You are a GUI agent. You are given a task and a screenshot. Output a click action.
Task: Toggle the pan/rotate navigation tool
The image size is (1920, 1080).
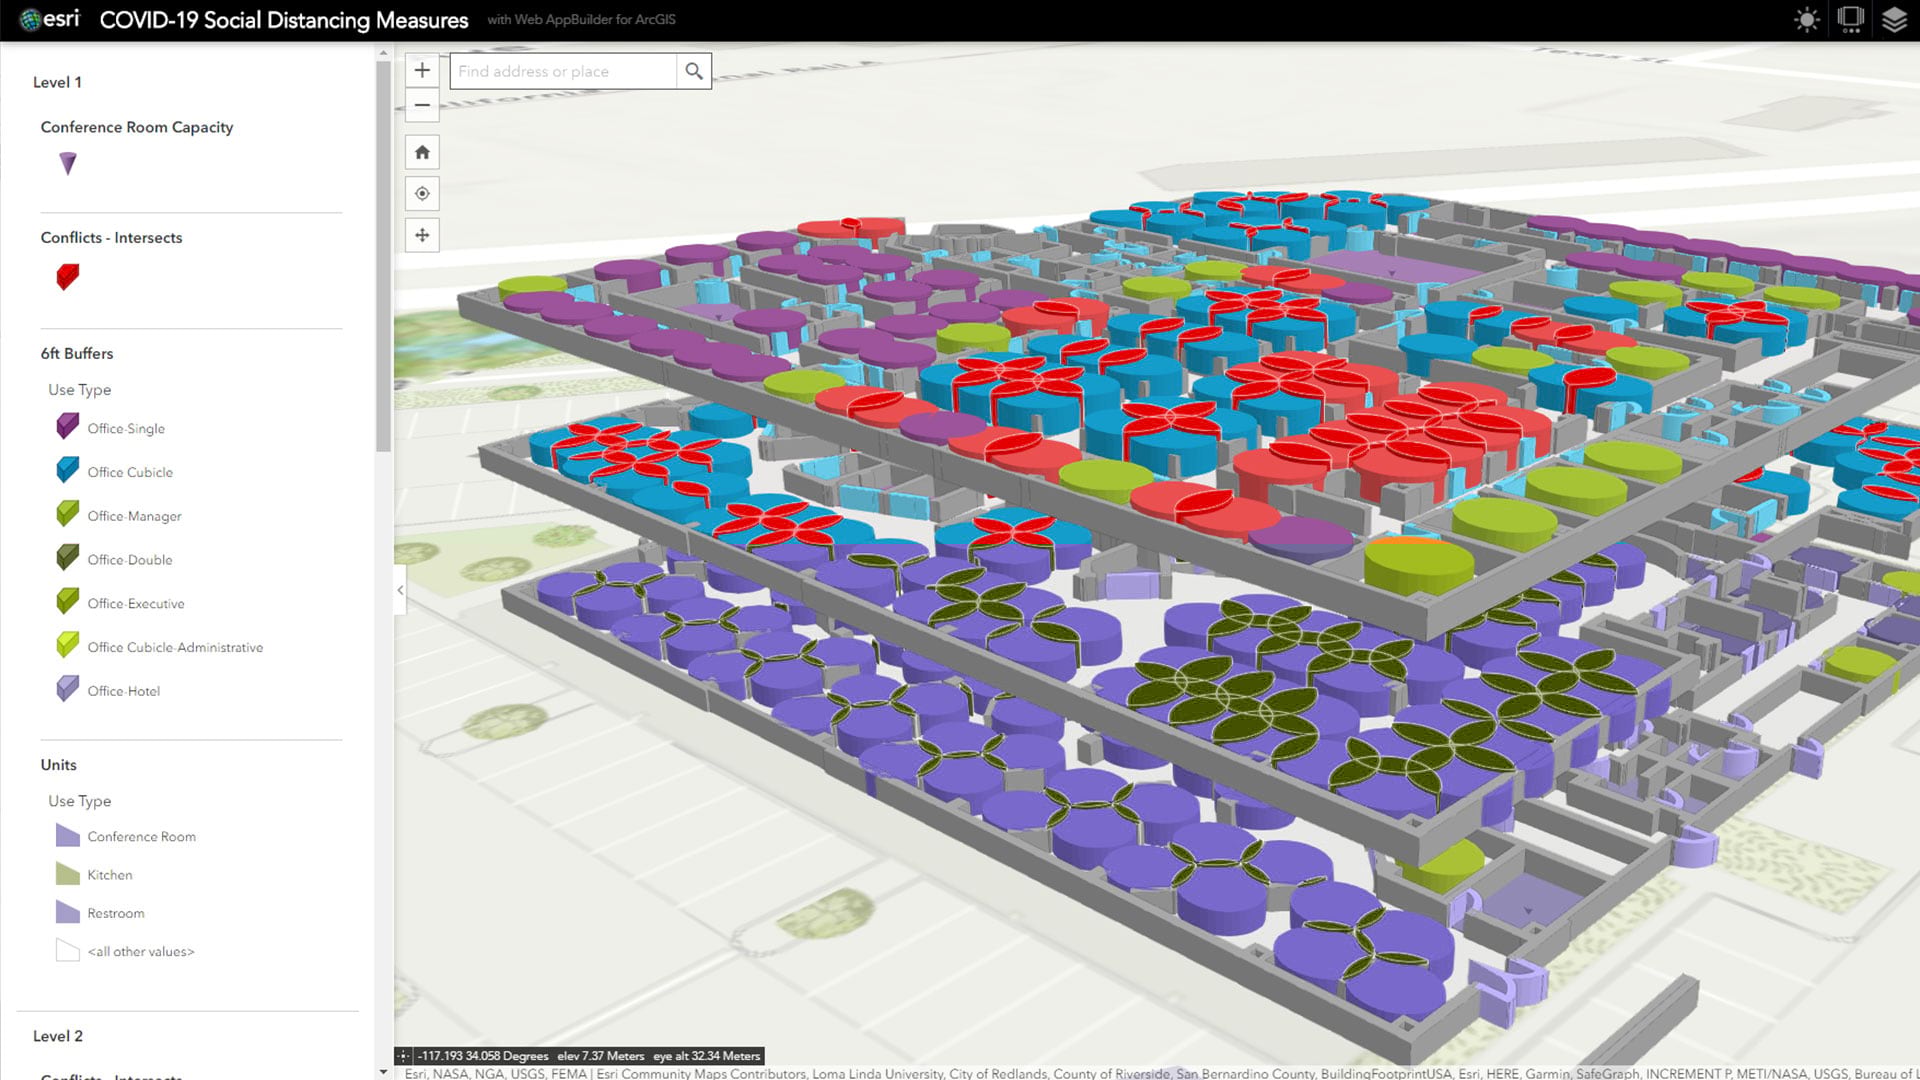(x=422, y=235)
